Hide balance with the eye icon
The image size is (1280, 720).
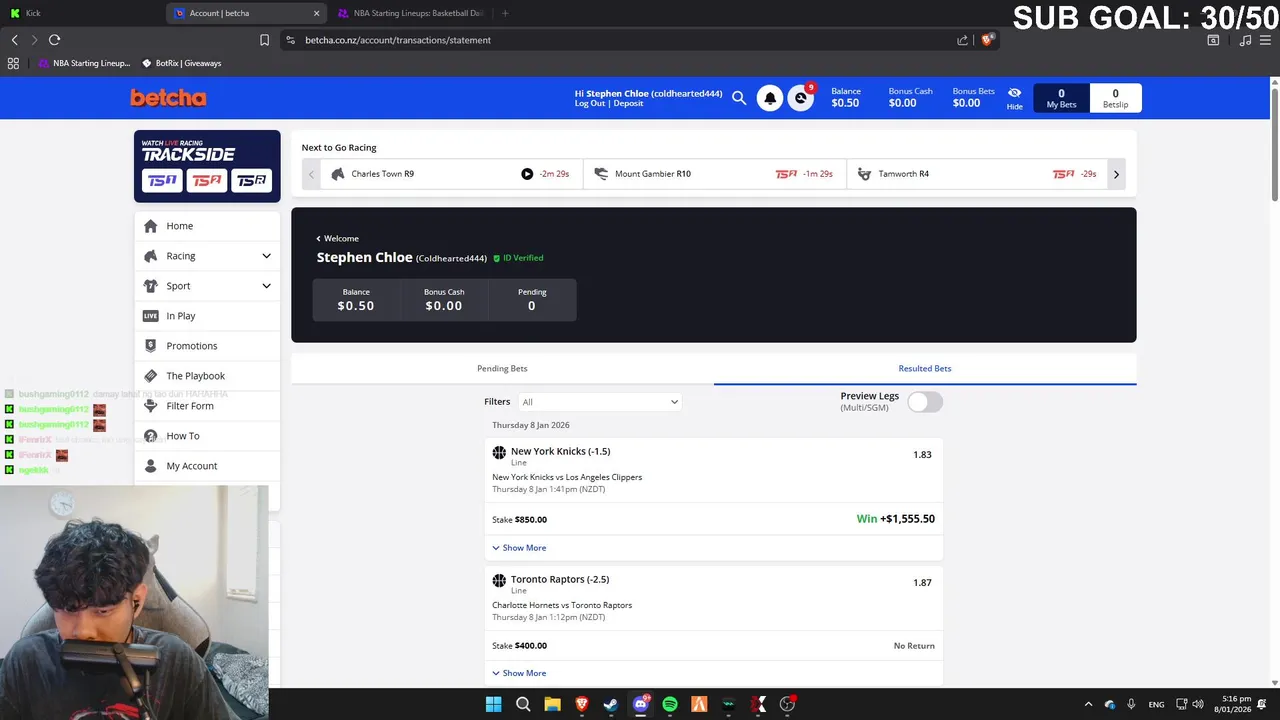pos(1014,98)
